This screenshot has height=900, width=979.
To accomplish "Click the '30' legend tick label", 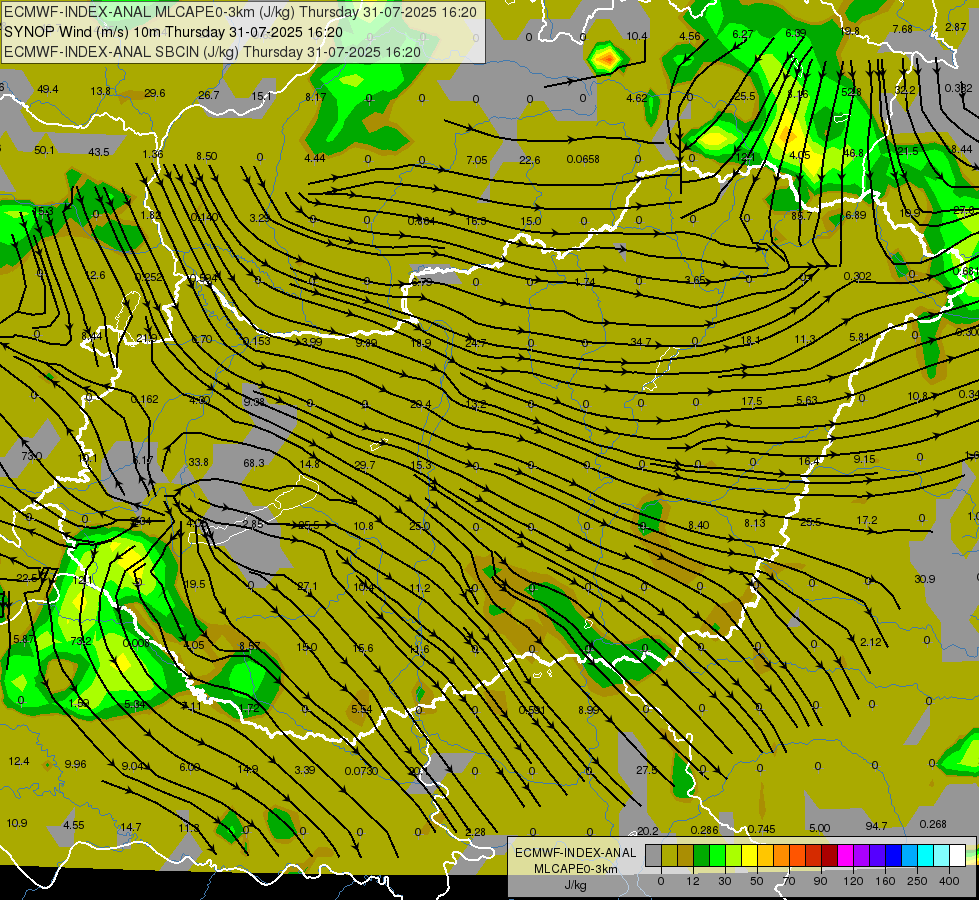I will point(725,881).
